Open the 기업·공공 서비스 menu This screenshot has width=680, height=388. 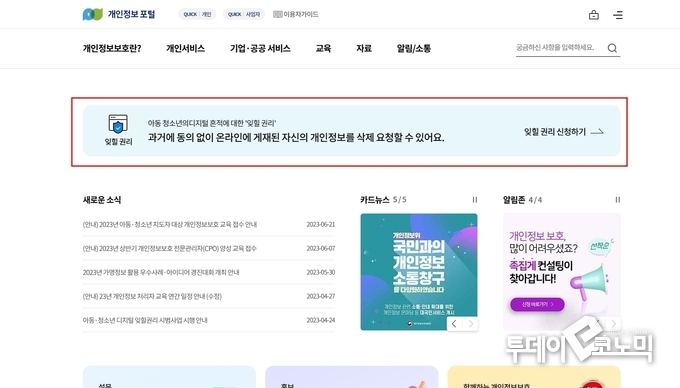click(260, 49)
